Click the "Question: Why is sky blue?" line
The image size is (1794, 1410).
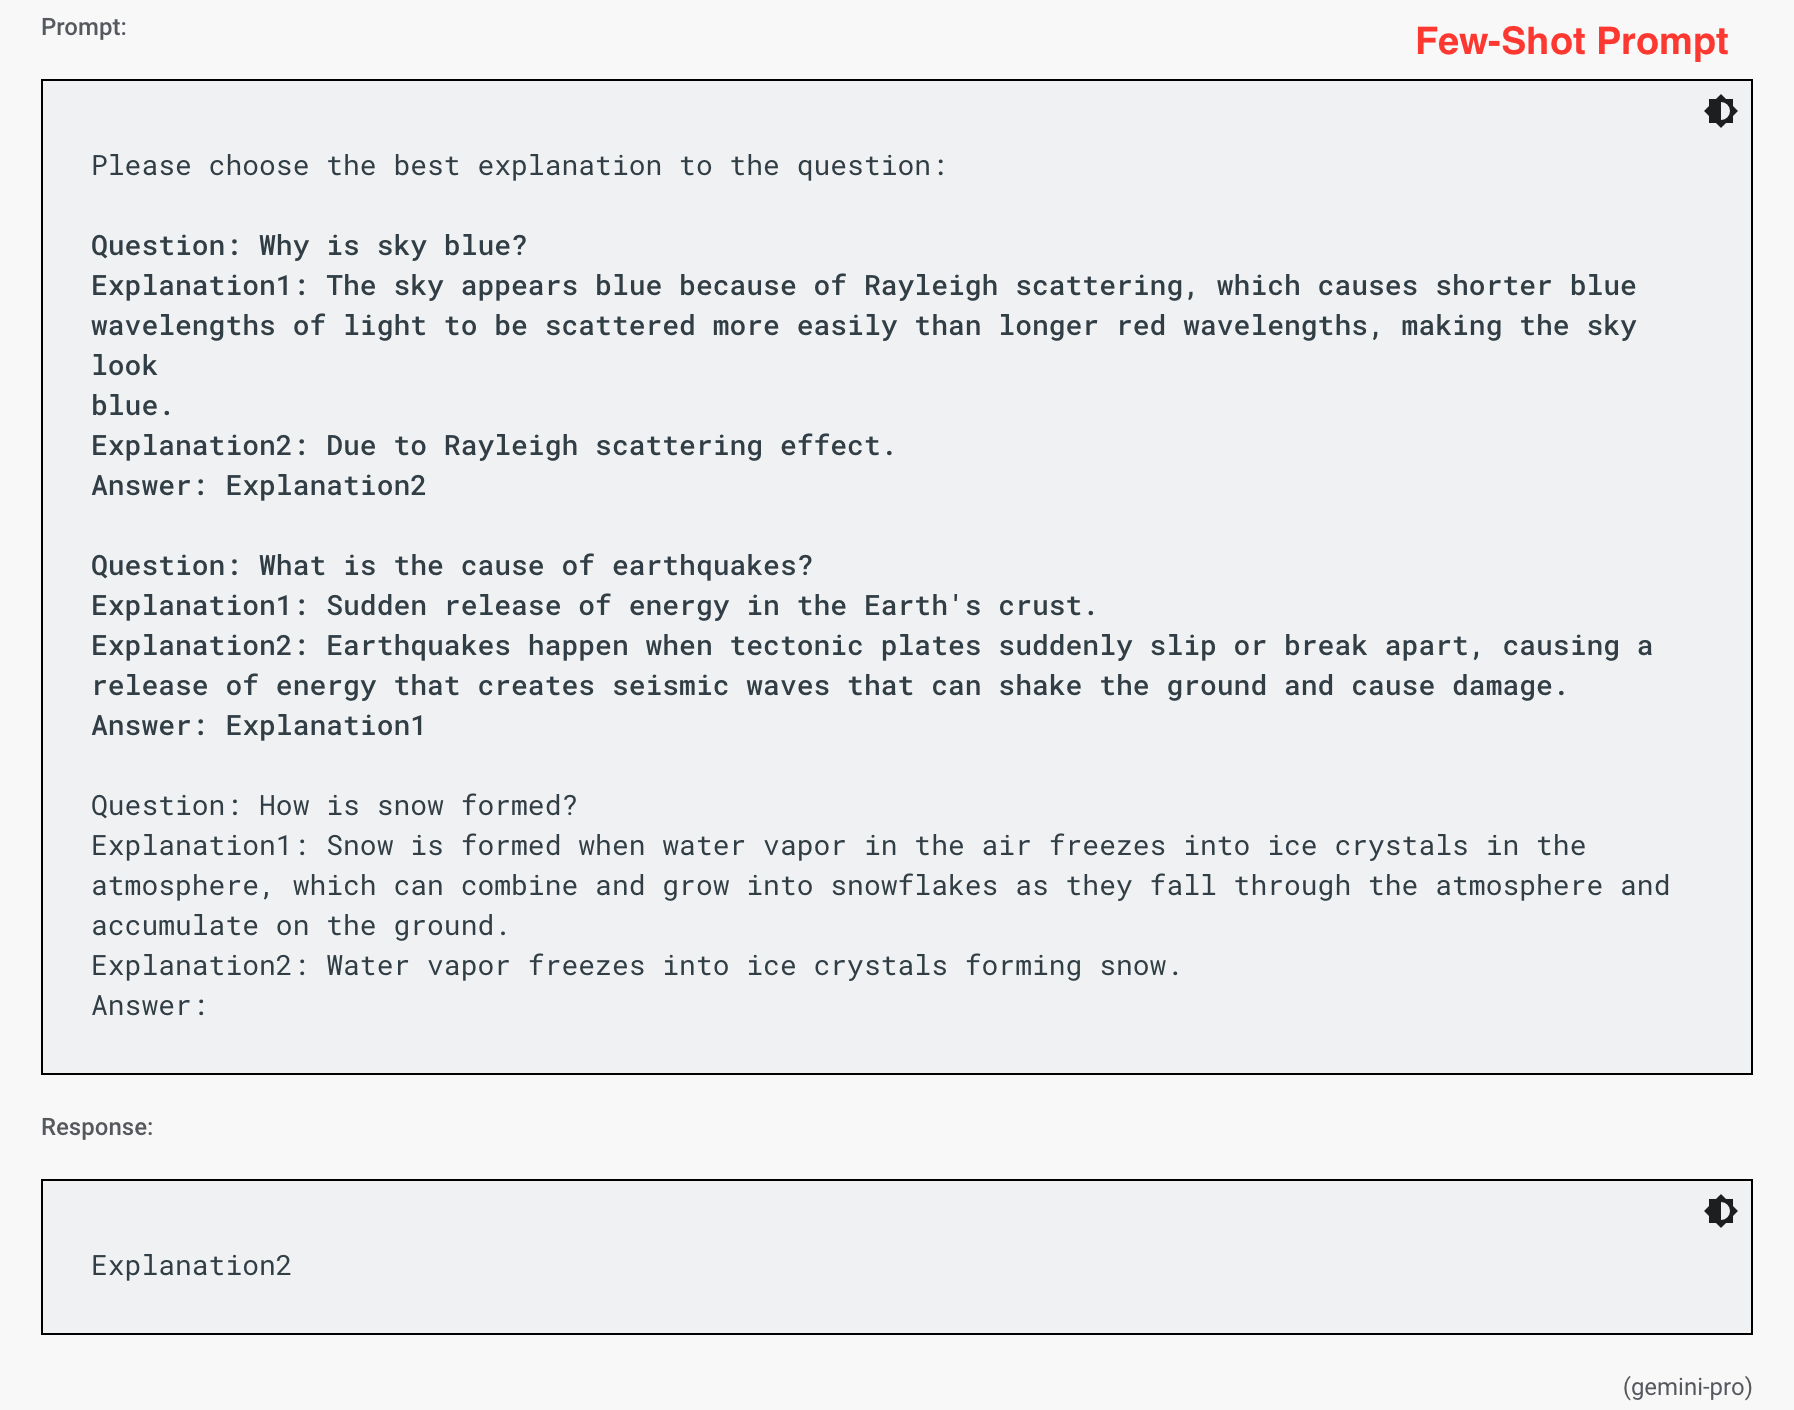[x=309, y=246]
